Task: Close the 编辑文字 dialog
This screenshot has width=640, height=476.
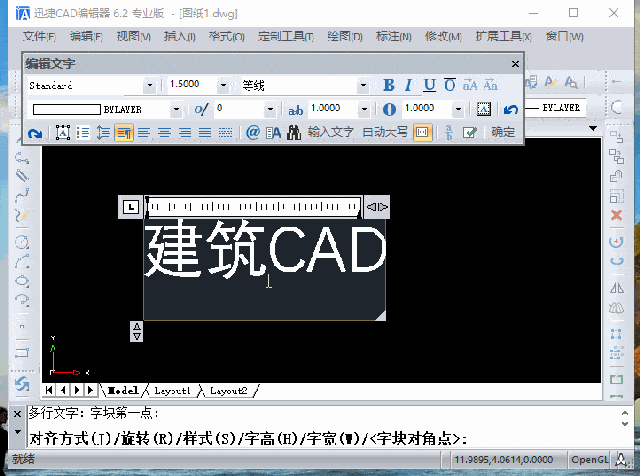Action: click(515, 64)
